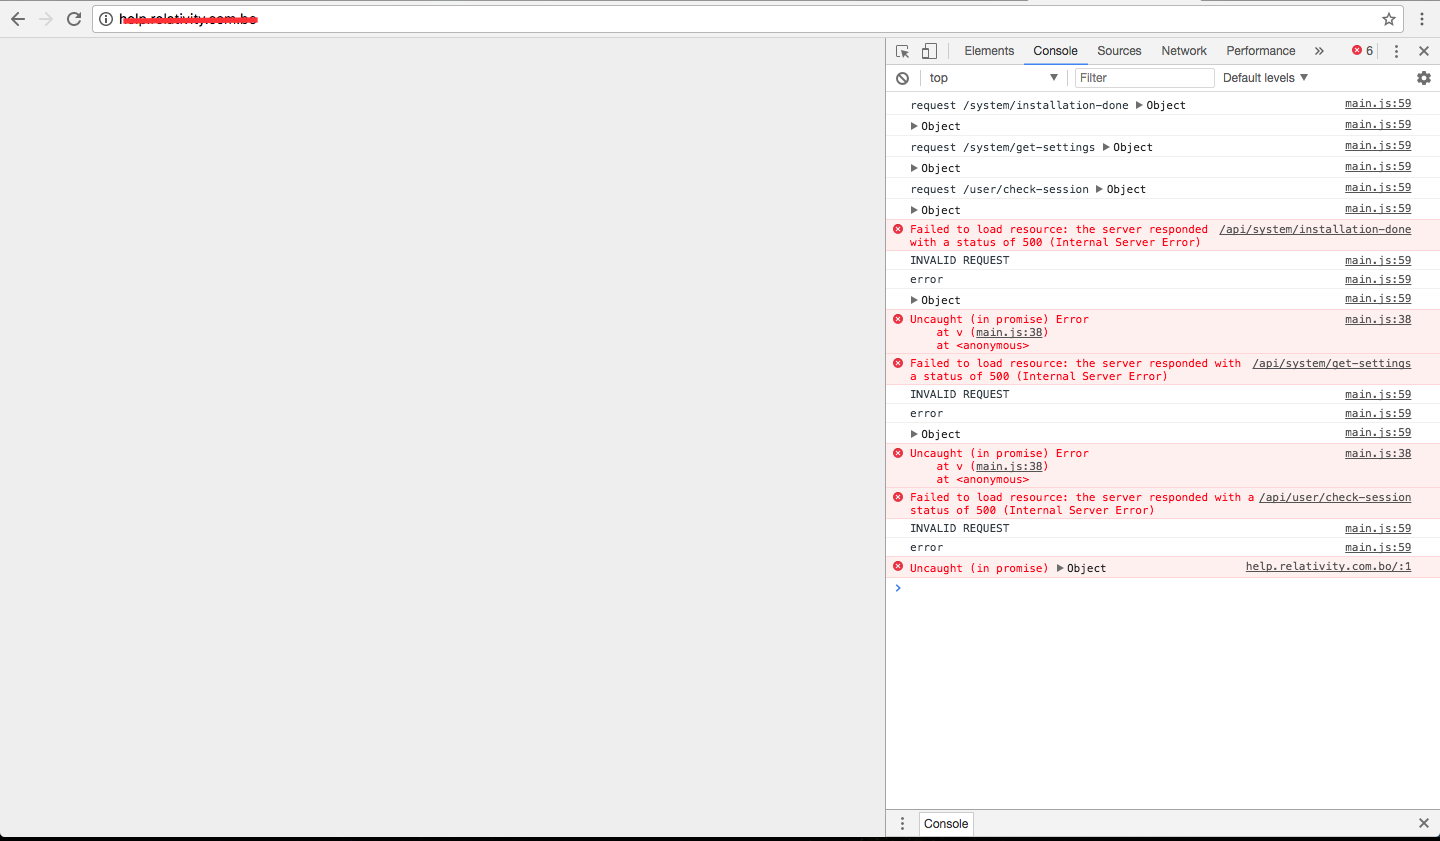Image resolution: width=1440 pixels, height=841 pixels.
Task: Click the red 6 errors badge
Action: tap(1360, 50)
